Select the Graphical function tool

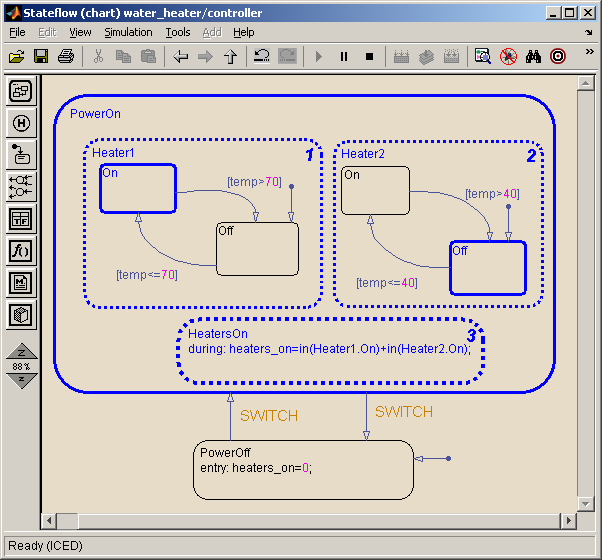pyautogui.click(x=21, y=251)
